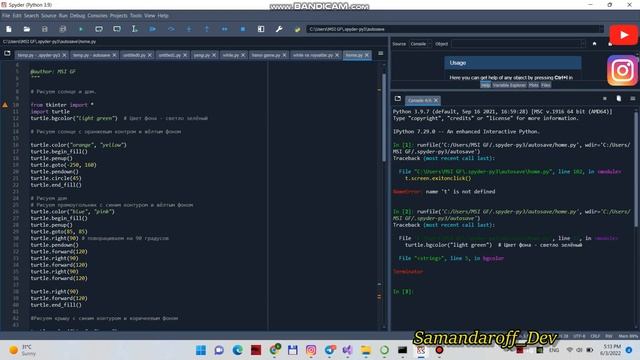Close the home.py editor tab
This screenshot has height=360, width=640.
(x=367, y=55)
